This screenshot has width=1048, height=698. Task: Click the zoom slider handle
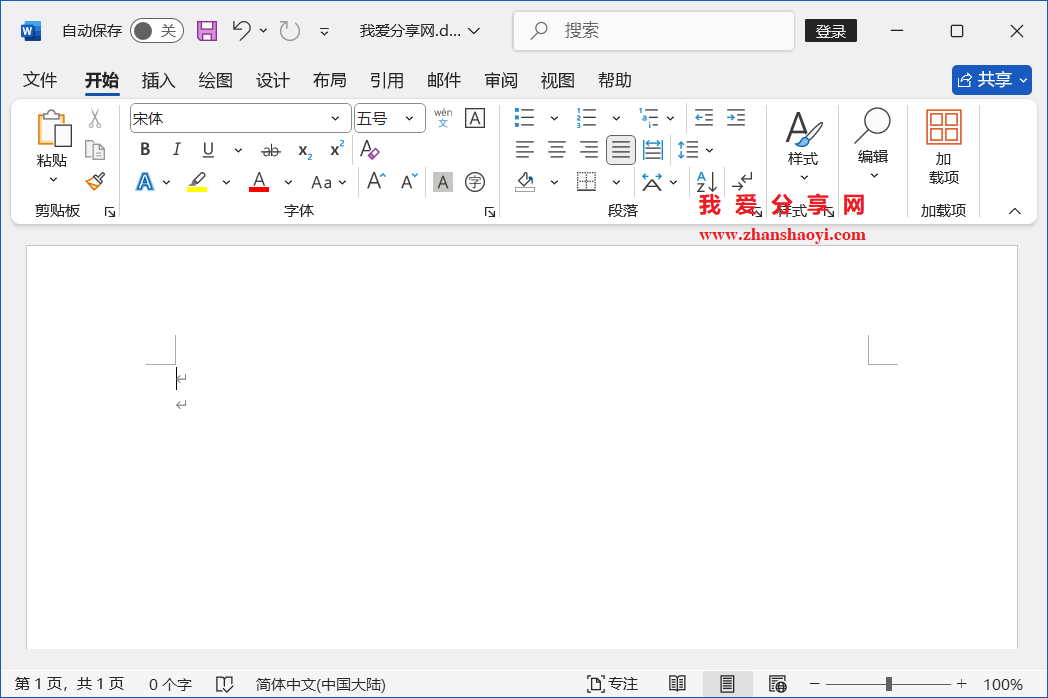click(x=888, y=683)
